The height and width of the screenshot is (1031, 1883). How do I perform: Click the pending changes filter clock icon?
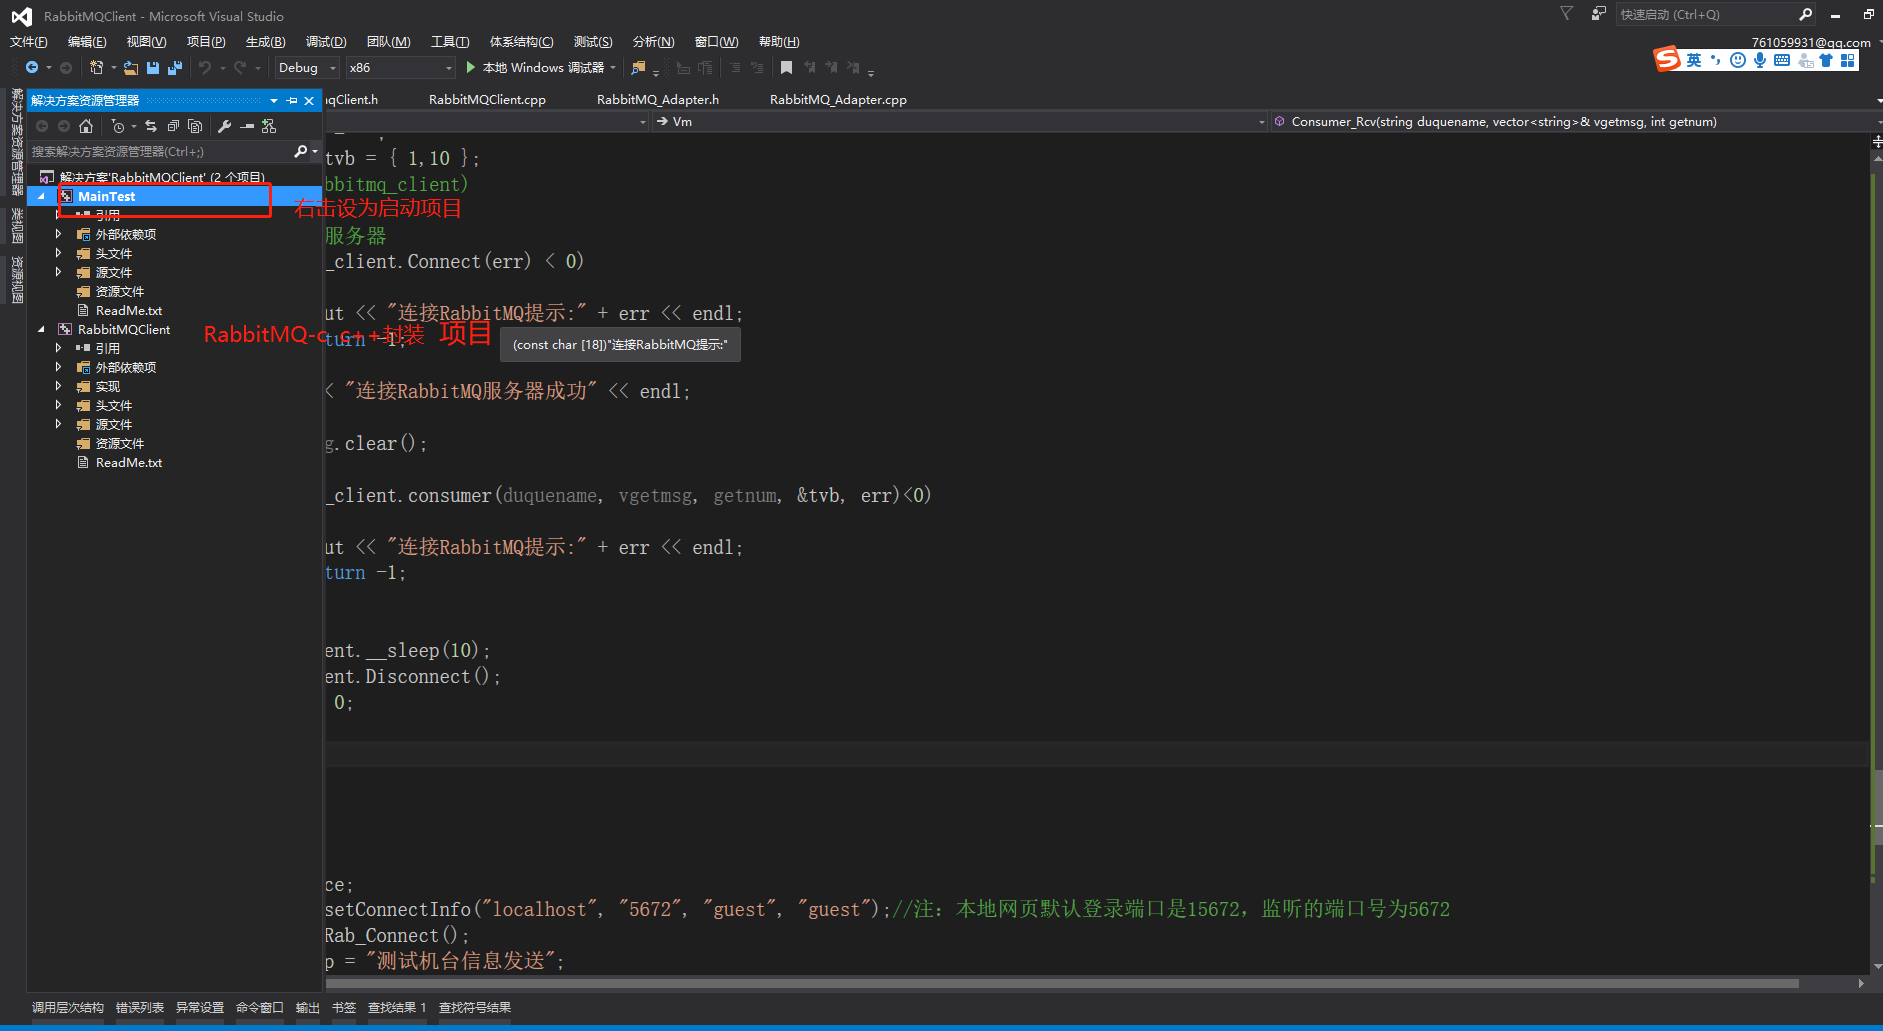[x=118, y=126]
